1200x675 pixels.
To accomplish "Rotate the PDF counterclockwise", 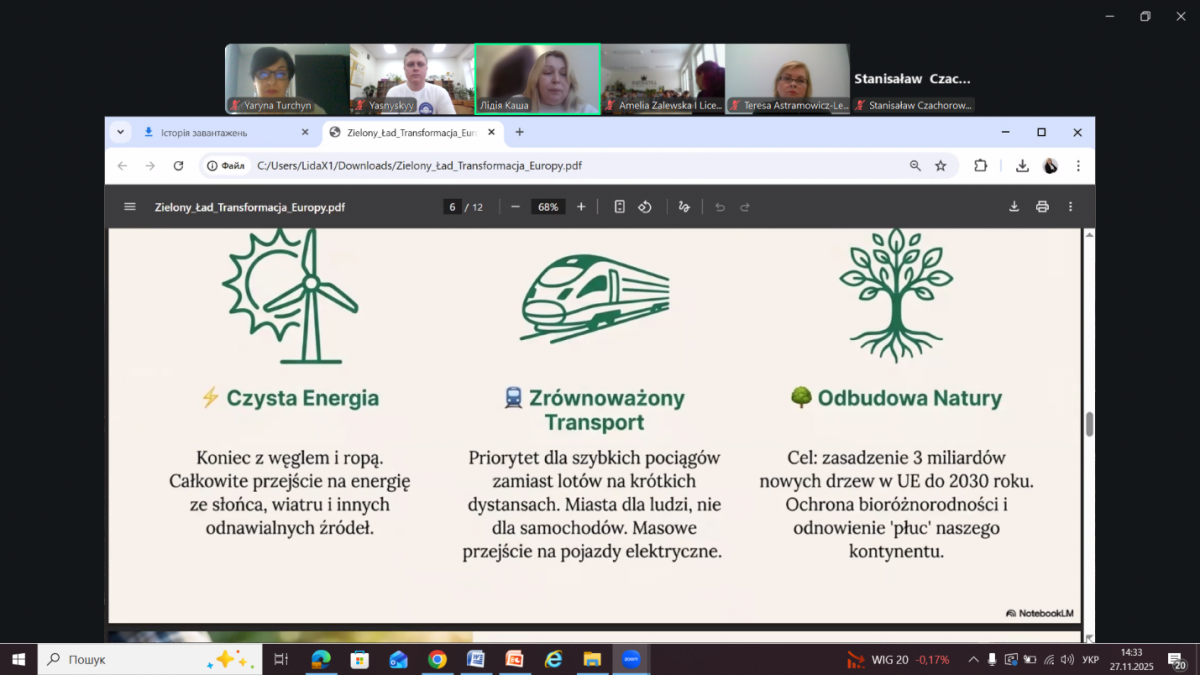I will point(645,207).
